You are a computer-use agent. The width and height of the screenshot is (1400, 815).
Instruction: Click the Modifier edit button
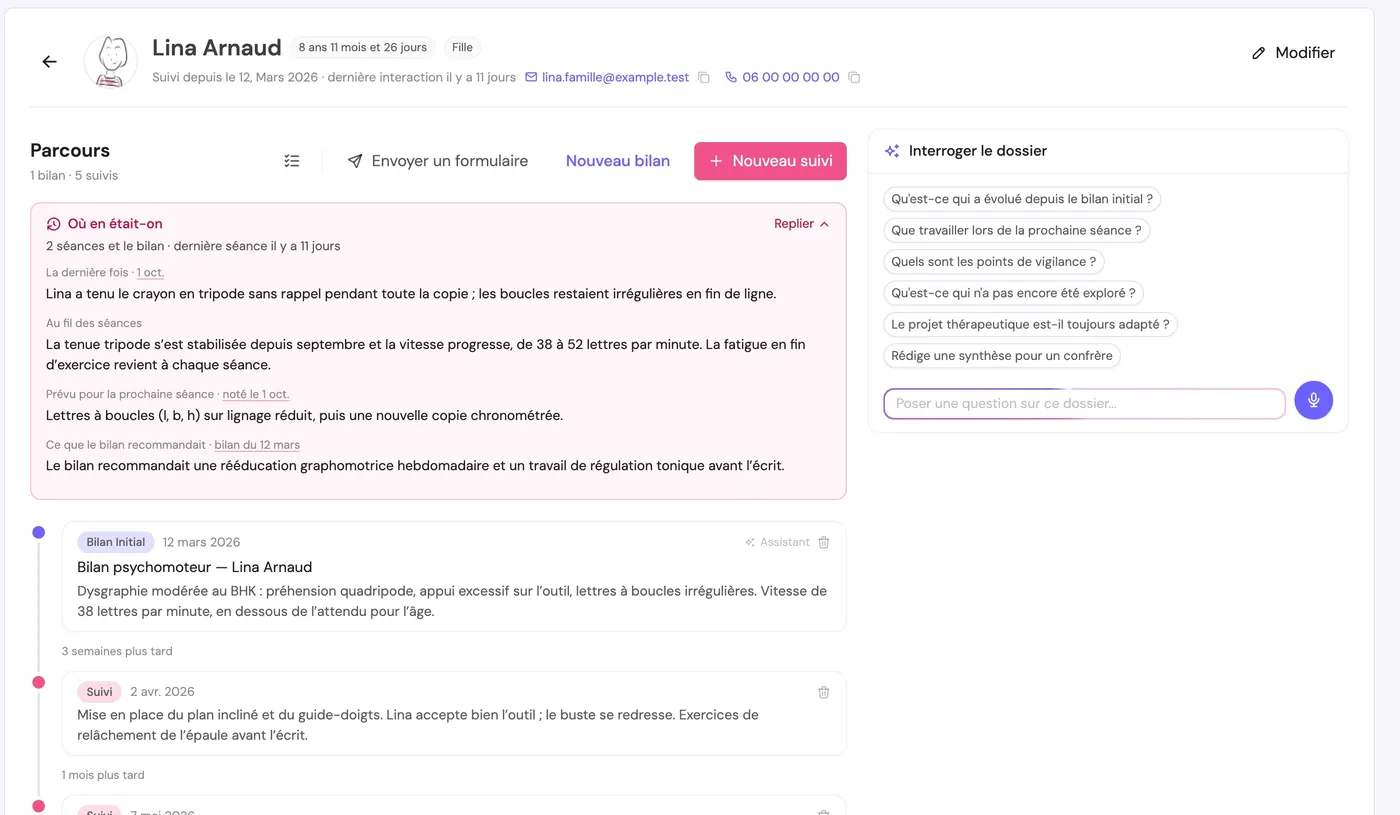(1293, 53)
